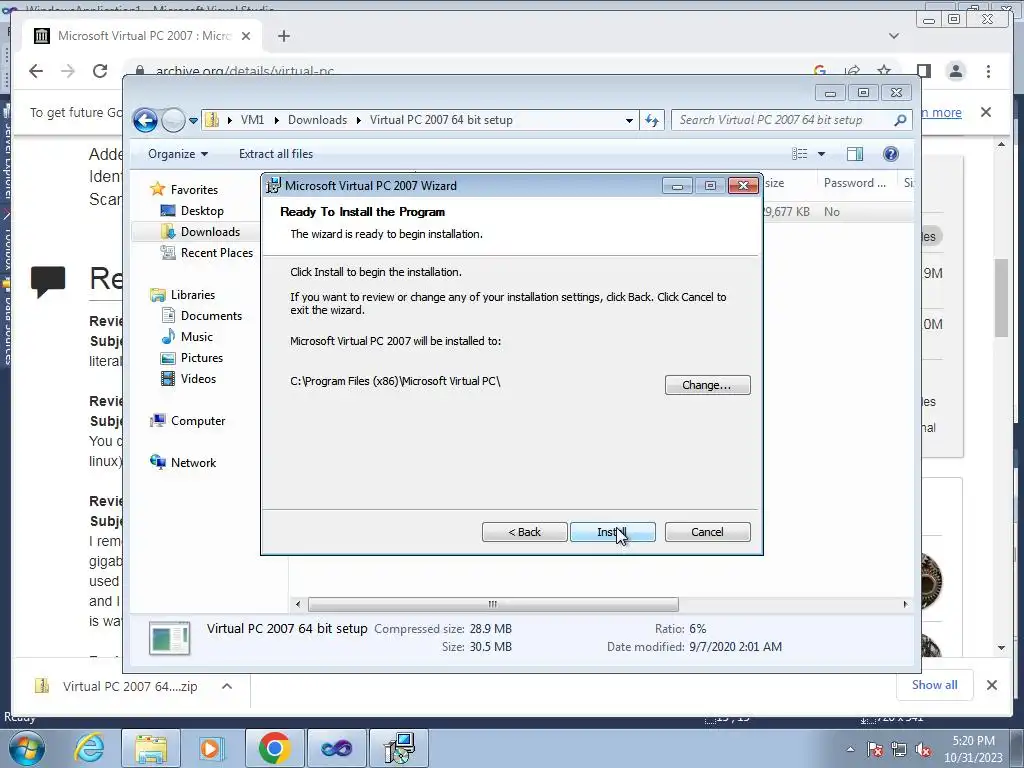
Task: Open recent locations dropdown in Explorer
Action: click(x=193, y=121)
